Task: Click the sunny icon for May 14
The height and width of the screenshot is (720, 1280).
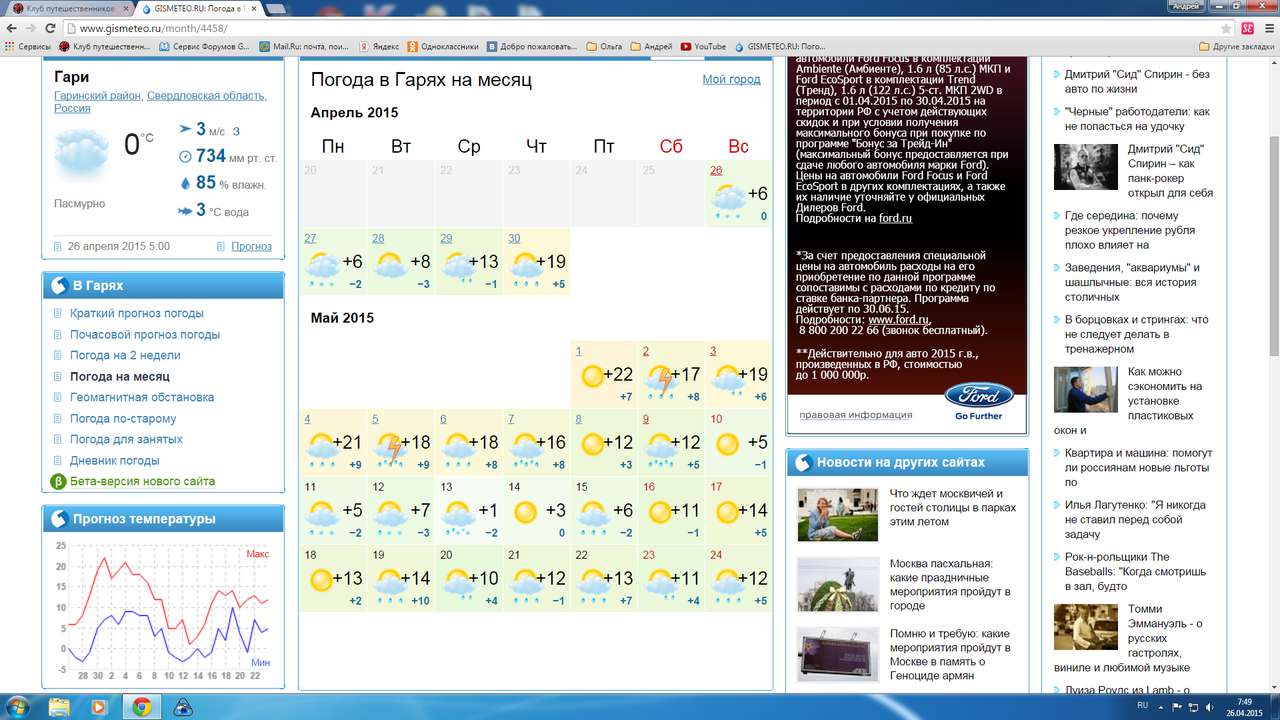Action: point(525,512)
